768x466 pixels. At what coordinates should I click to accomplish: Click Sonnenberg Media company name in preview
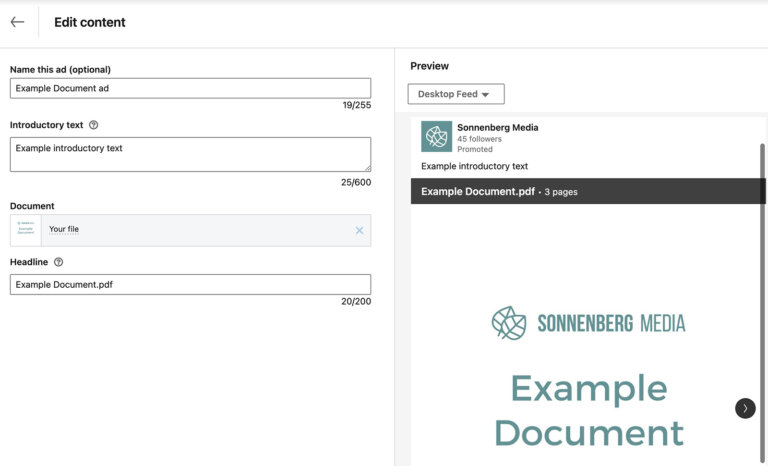pos(497,128)
